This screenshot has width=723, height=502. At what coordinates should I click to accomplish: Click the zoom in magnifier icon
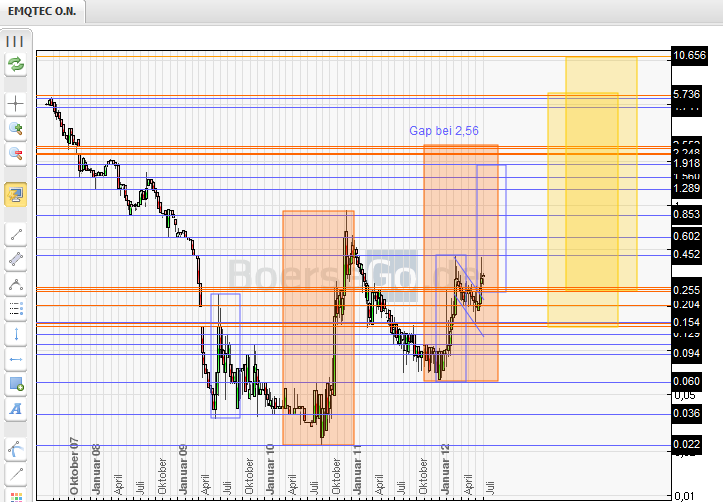coord(16,129)
